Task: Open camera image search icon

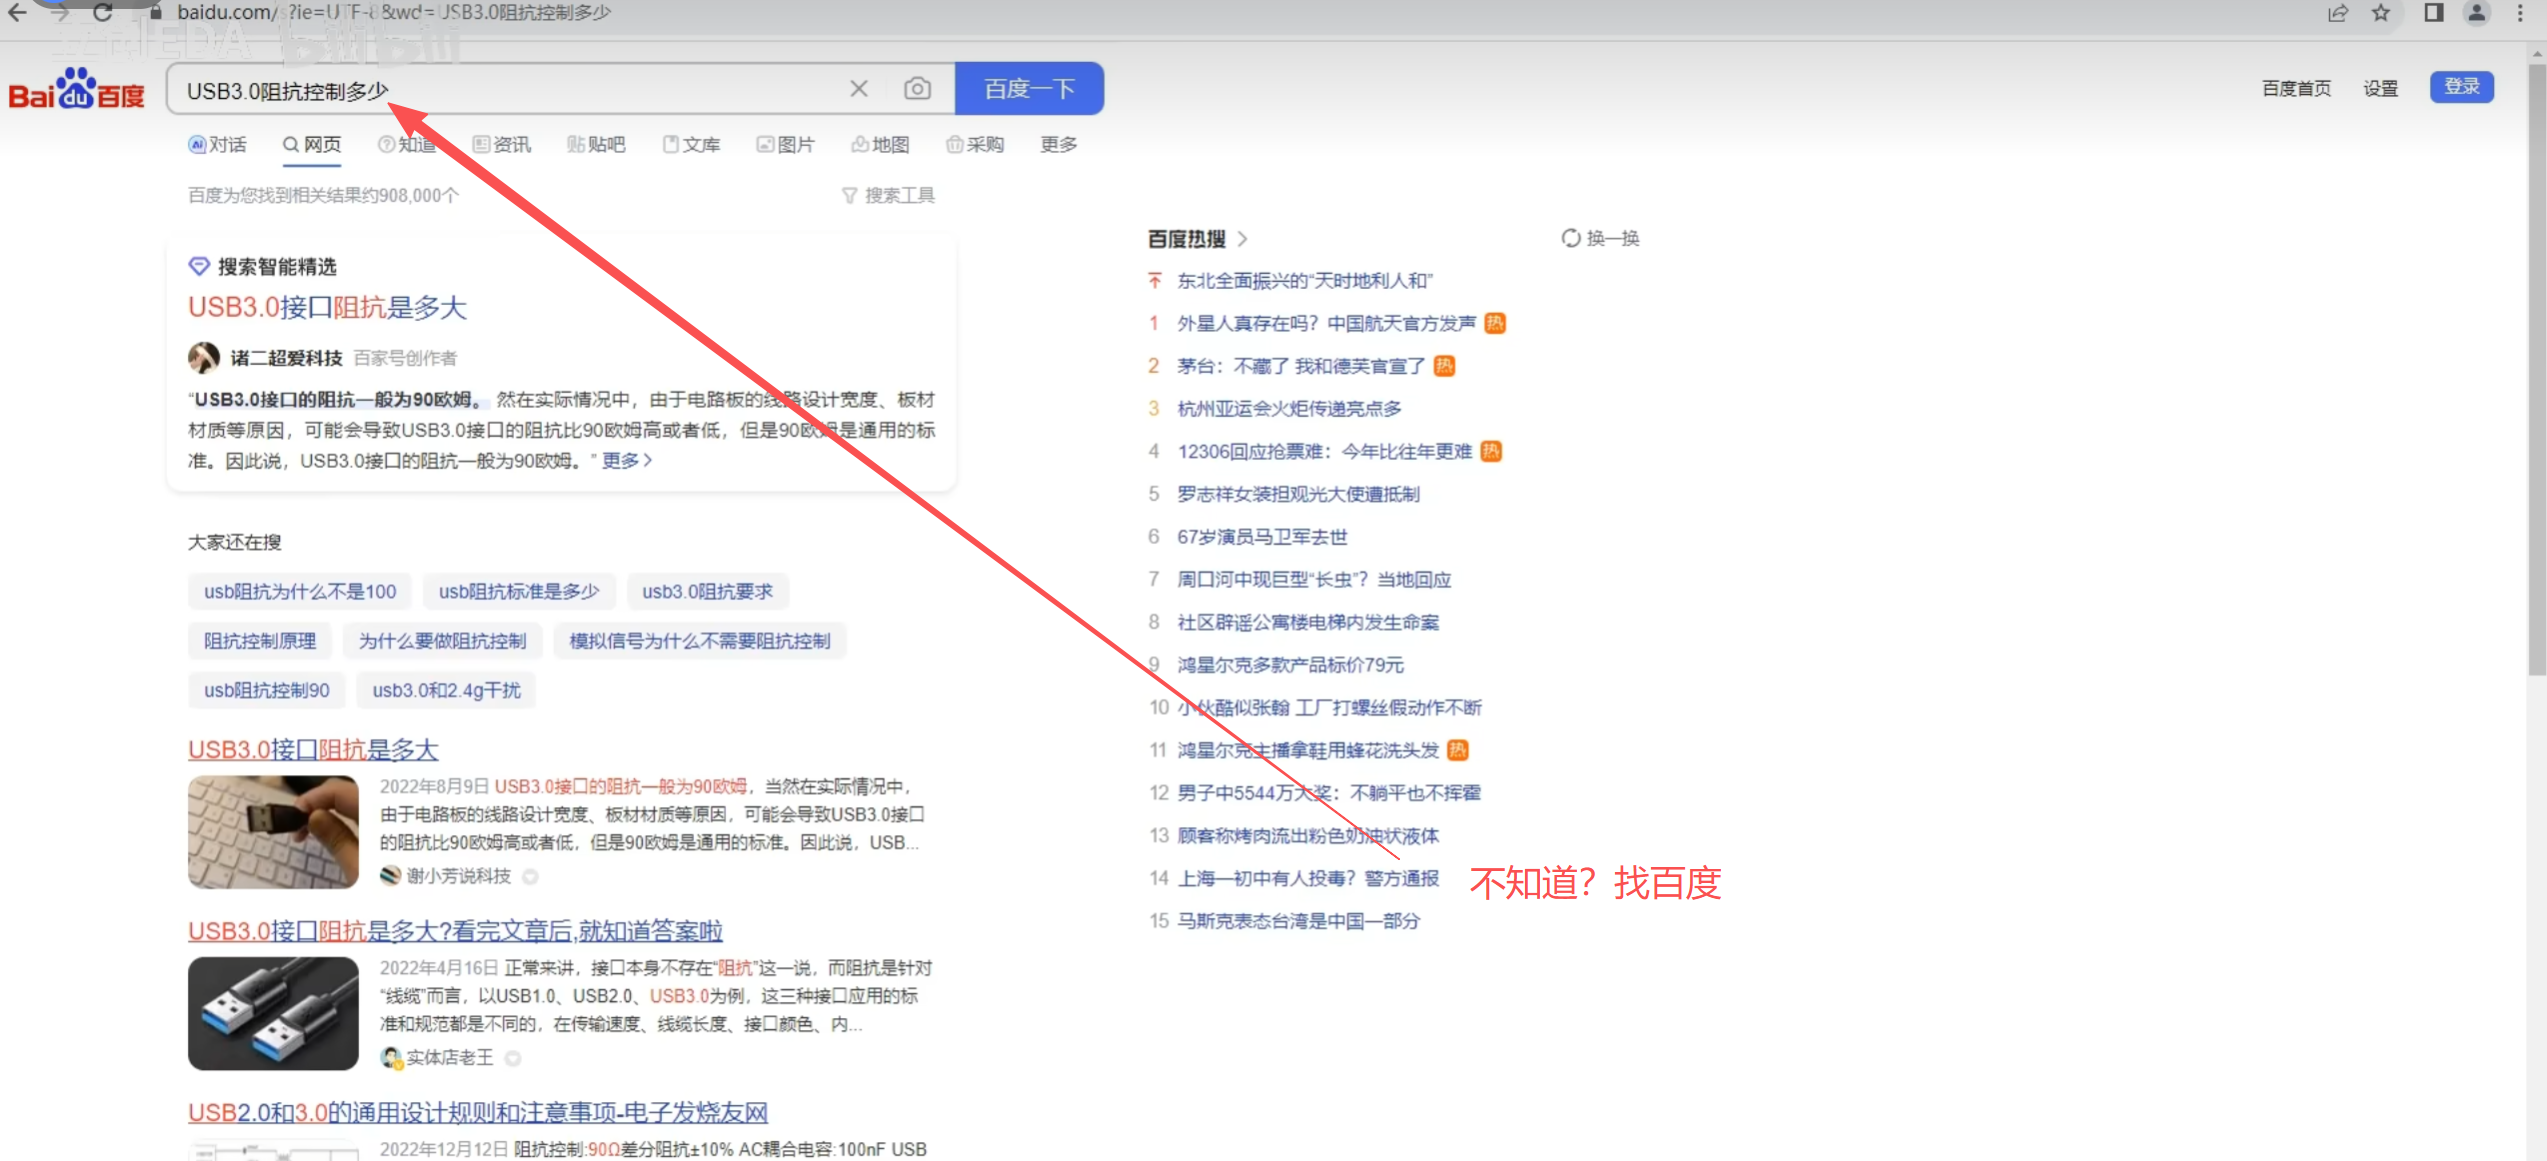Action: pos(916,89)
